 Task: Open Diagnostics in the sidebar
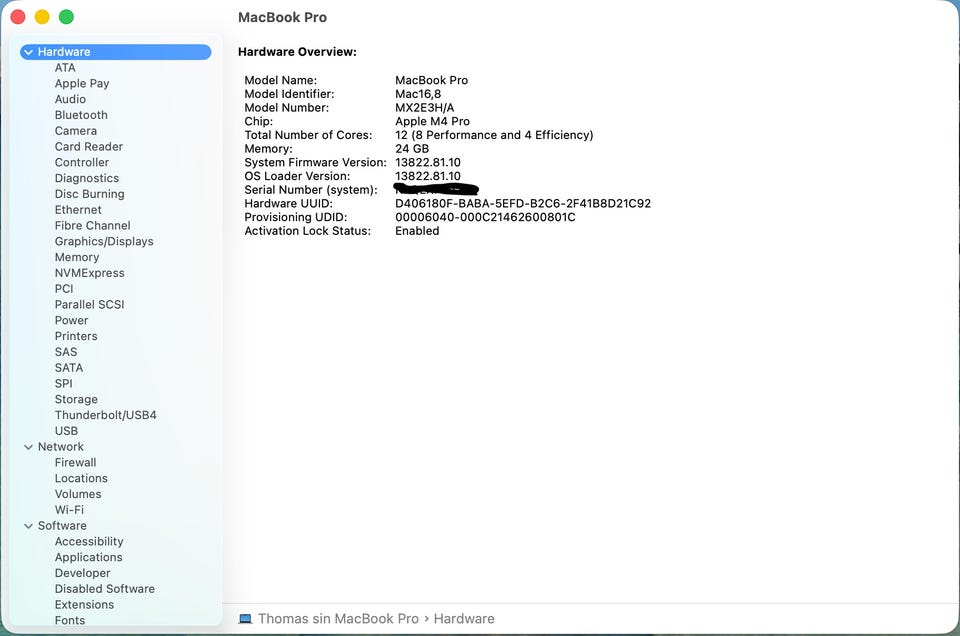[x=87, y=179]
